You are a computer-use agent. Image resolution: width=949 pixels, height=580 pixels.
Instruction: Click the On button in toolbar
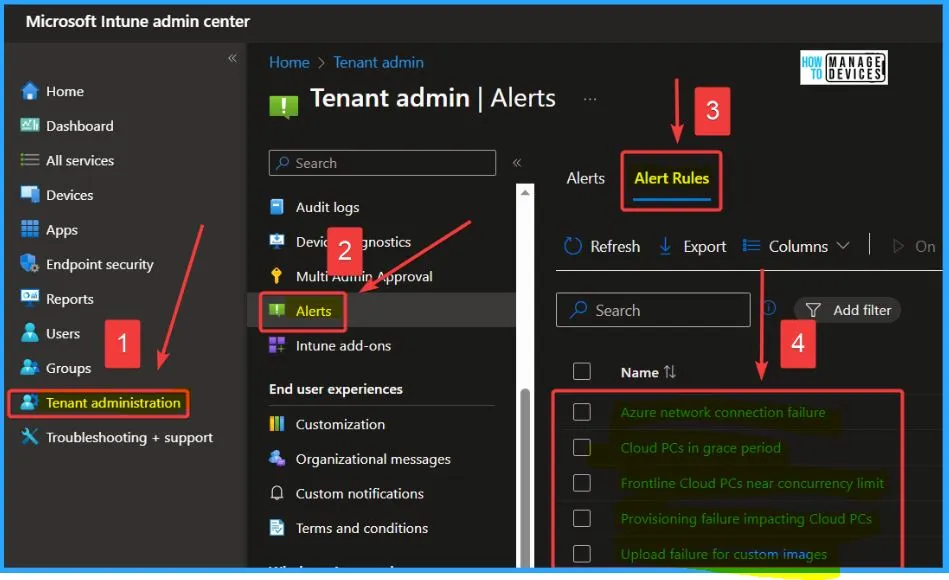[x=914, y=246]
